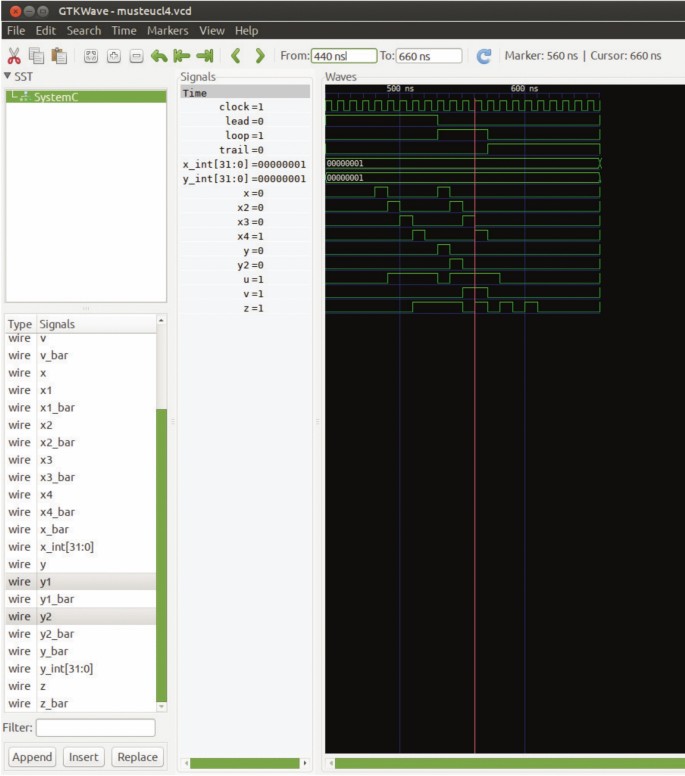Click the Signals column header in list
This screenshot has width=685, height=776.
click(96, 324)
